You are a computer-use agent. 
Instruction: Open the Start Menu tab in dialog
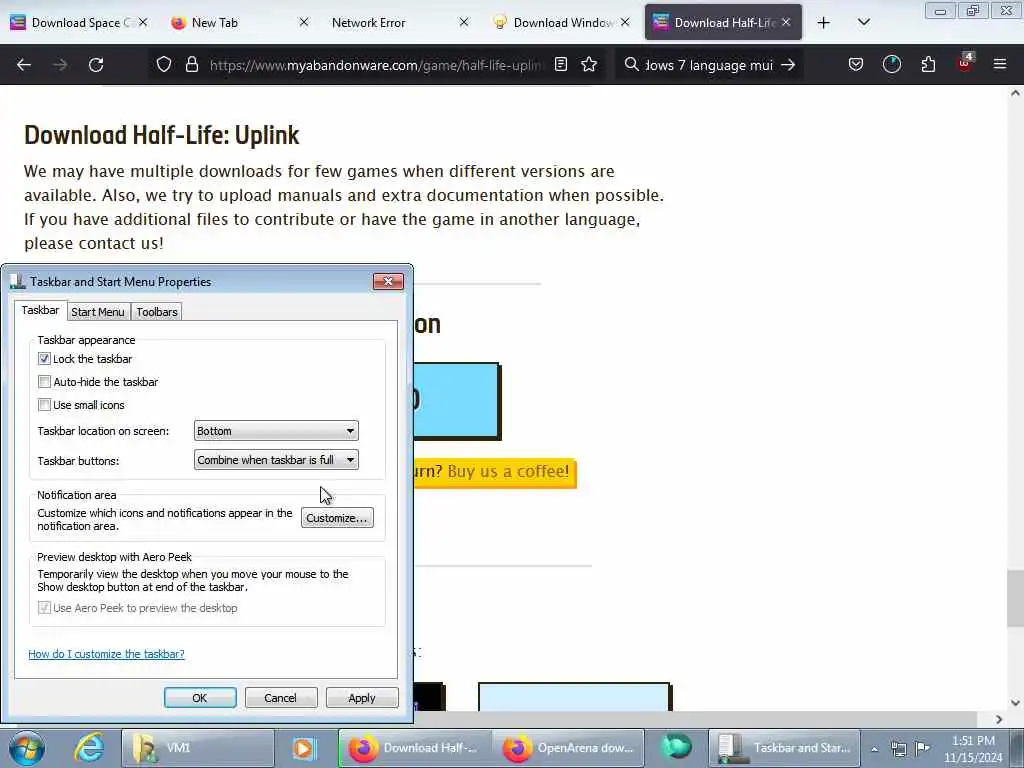(x=98, y=312)
